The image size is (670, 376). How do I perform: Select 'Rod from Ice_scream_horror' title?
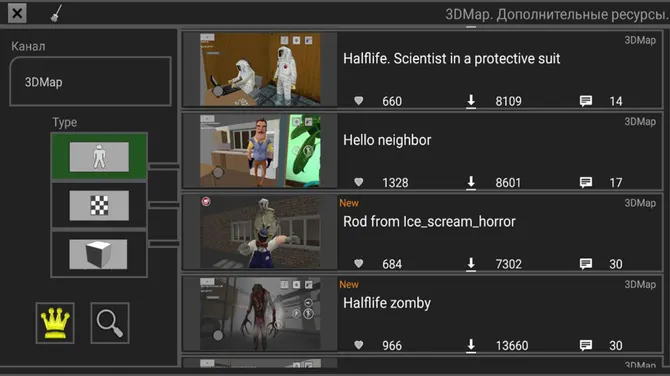429,222
